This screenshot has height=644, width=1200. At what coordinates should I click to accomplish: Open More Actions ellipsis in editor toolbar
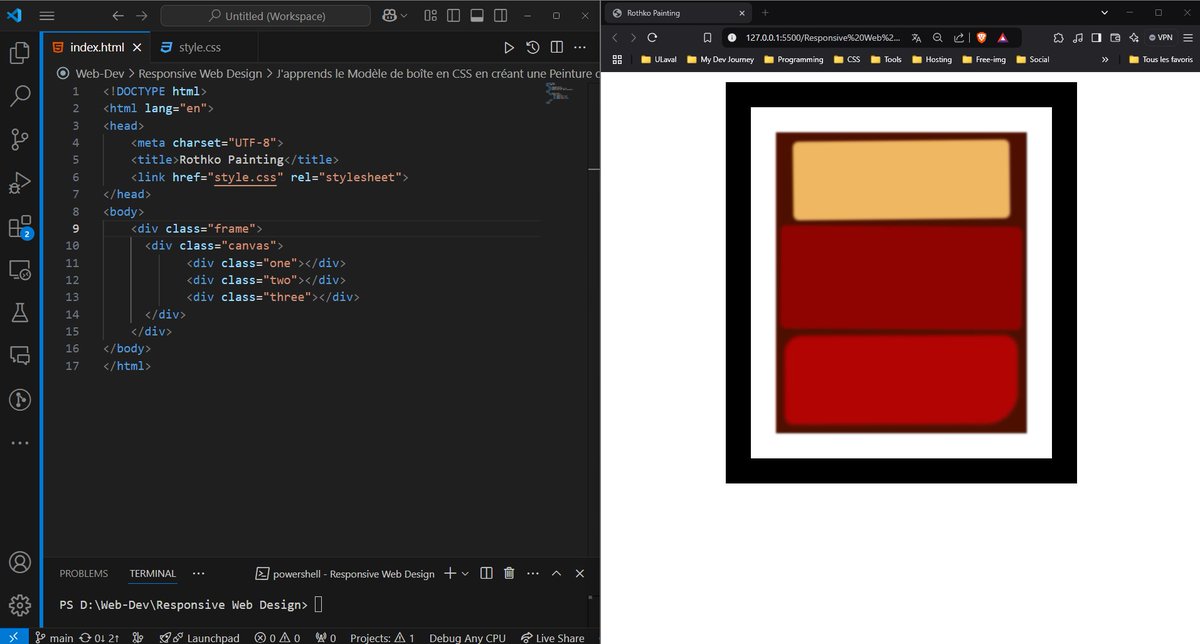click(x=580, y=47)
